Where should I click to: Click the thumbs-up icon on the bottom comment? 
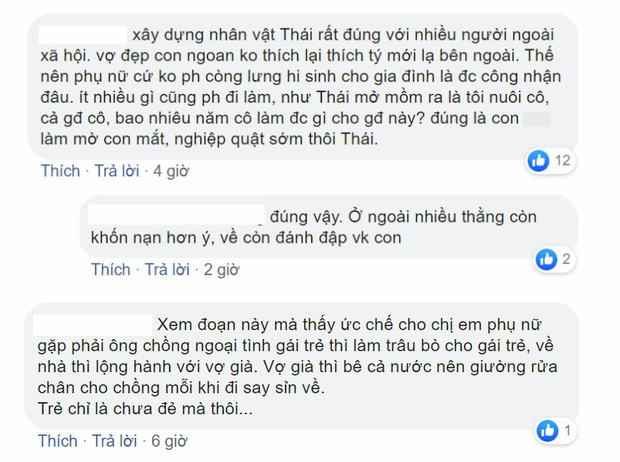(x=546, y=432)
